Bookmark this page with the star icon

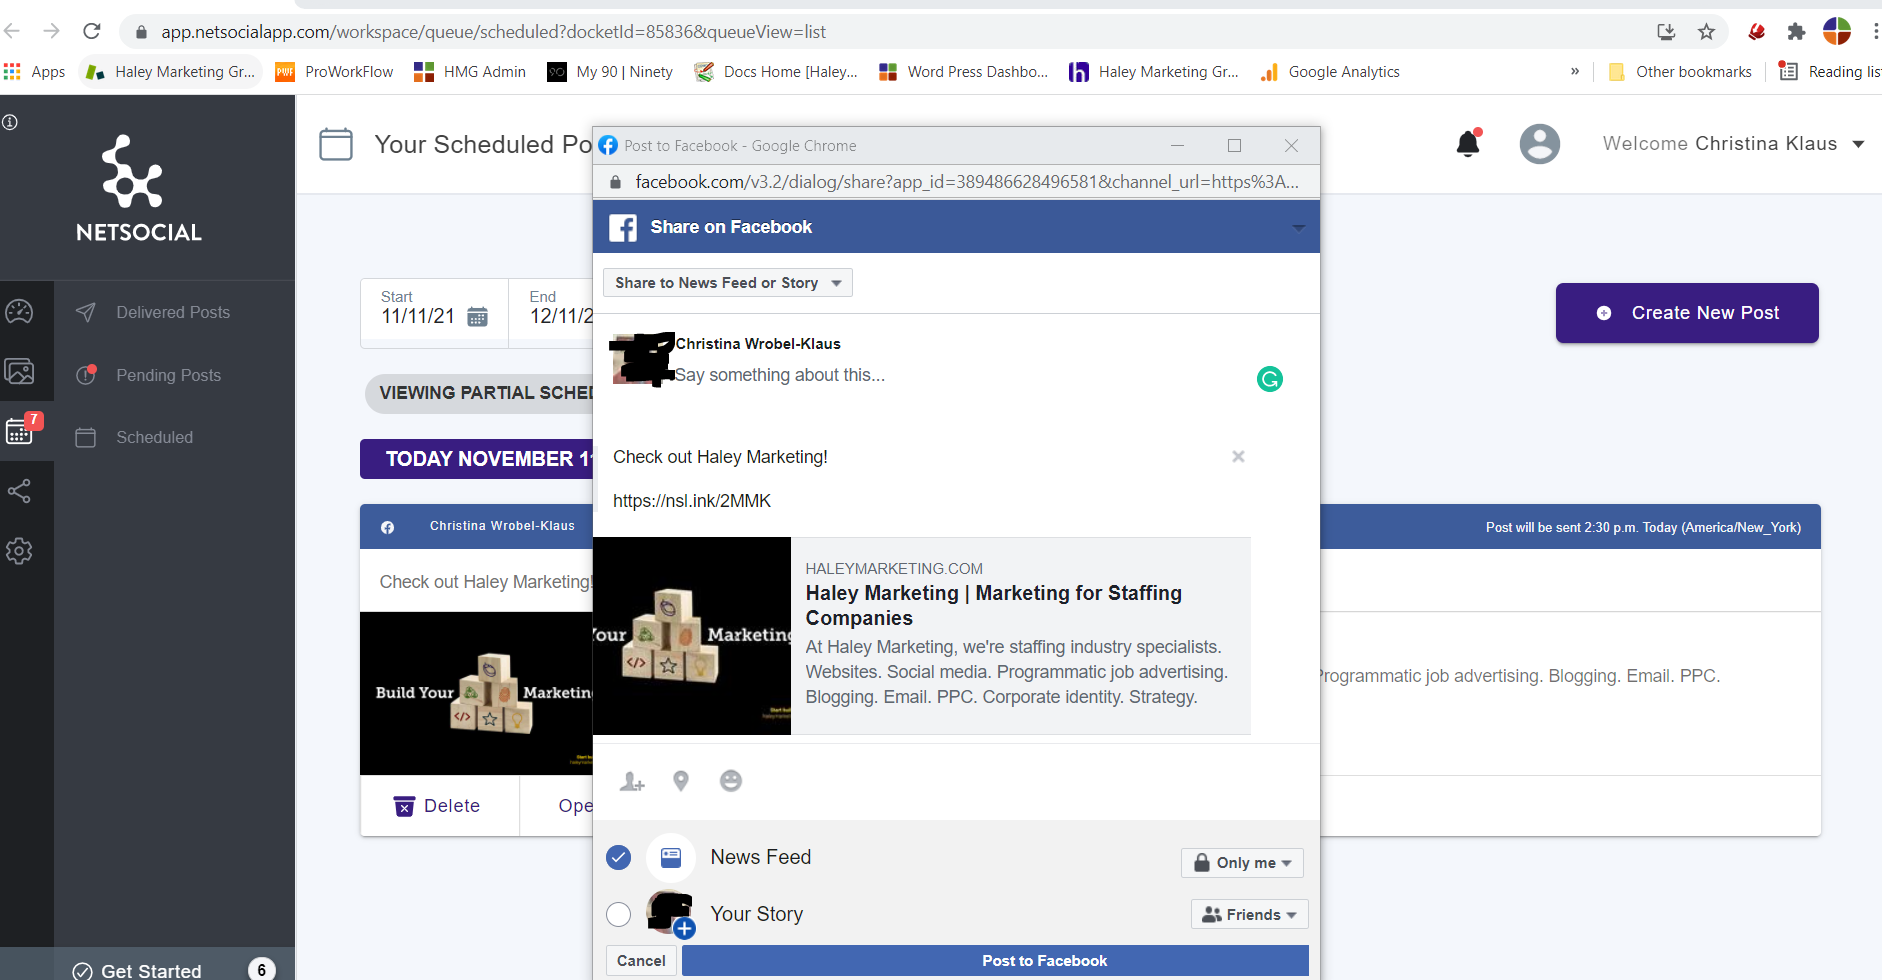[1707, 32]
